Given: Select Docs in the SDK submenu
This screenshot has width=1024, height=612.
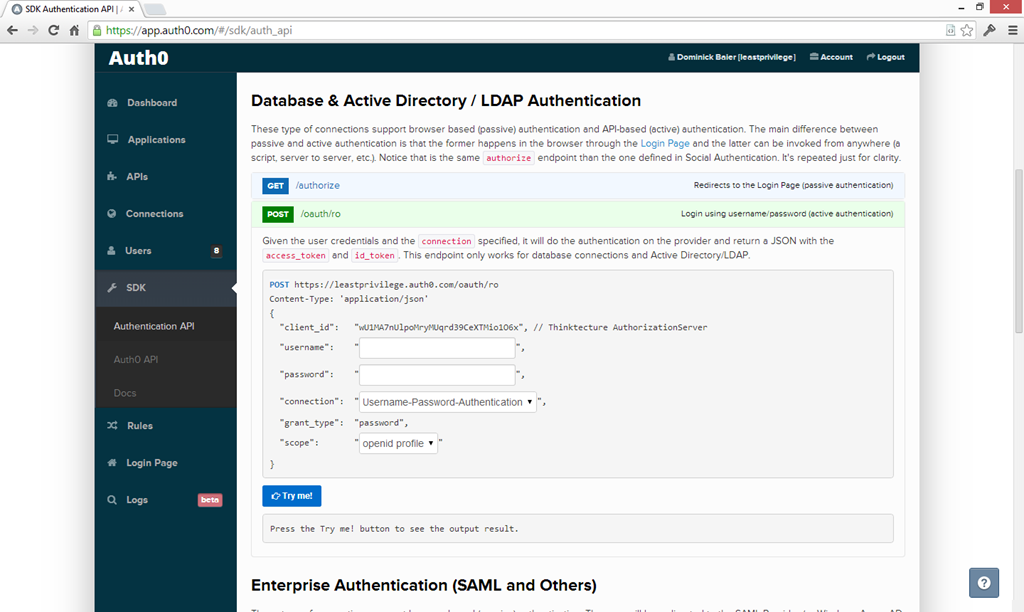Looking at the screenshot, I should click(x=125, y=393).
